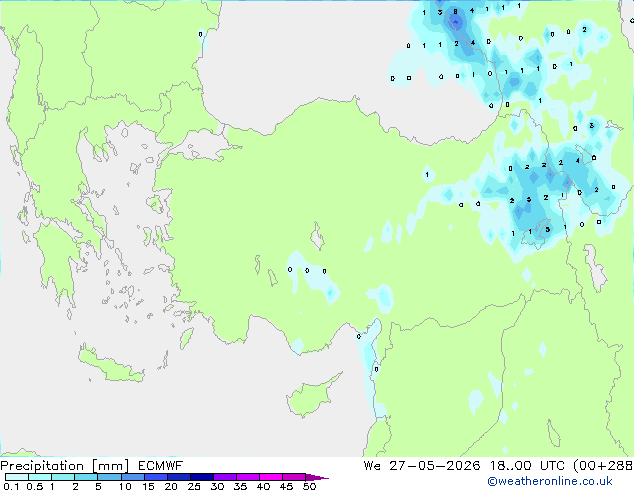
Task: Click the '10' legend scale label
Action: point(125,486)
